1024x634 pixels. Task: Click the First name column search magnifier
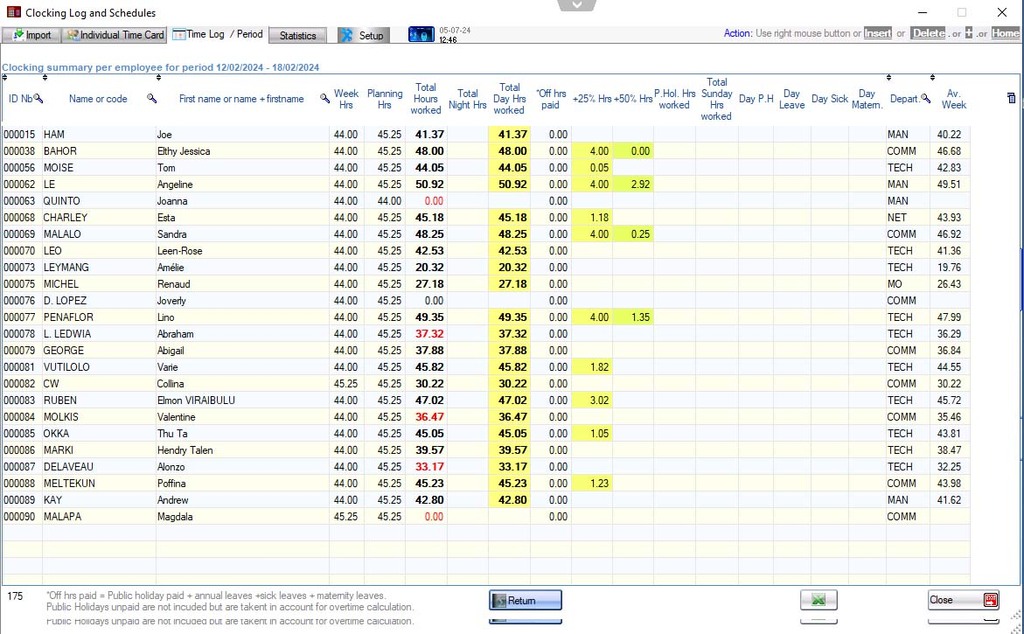pos(325,98)
